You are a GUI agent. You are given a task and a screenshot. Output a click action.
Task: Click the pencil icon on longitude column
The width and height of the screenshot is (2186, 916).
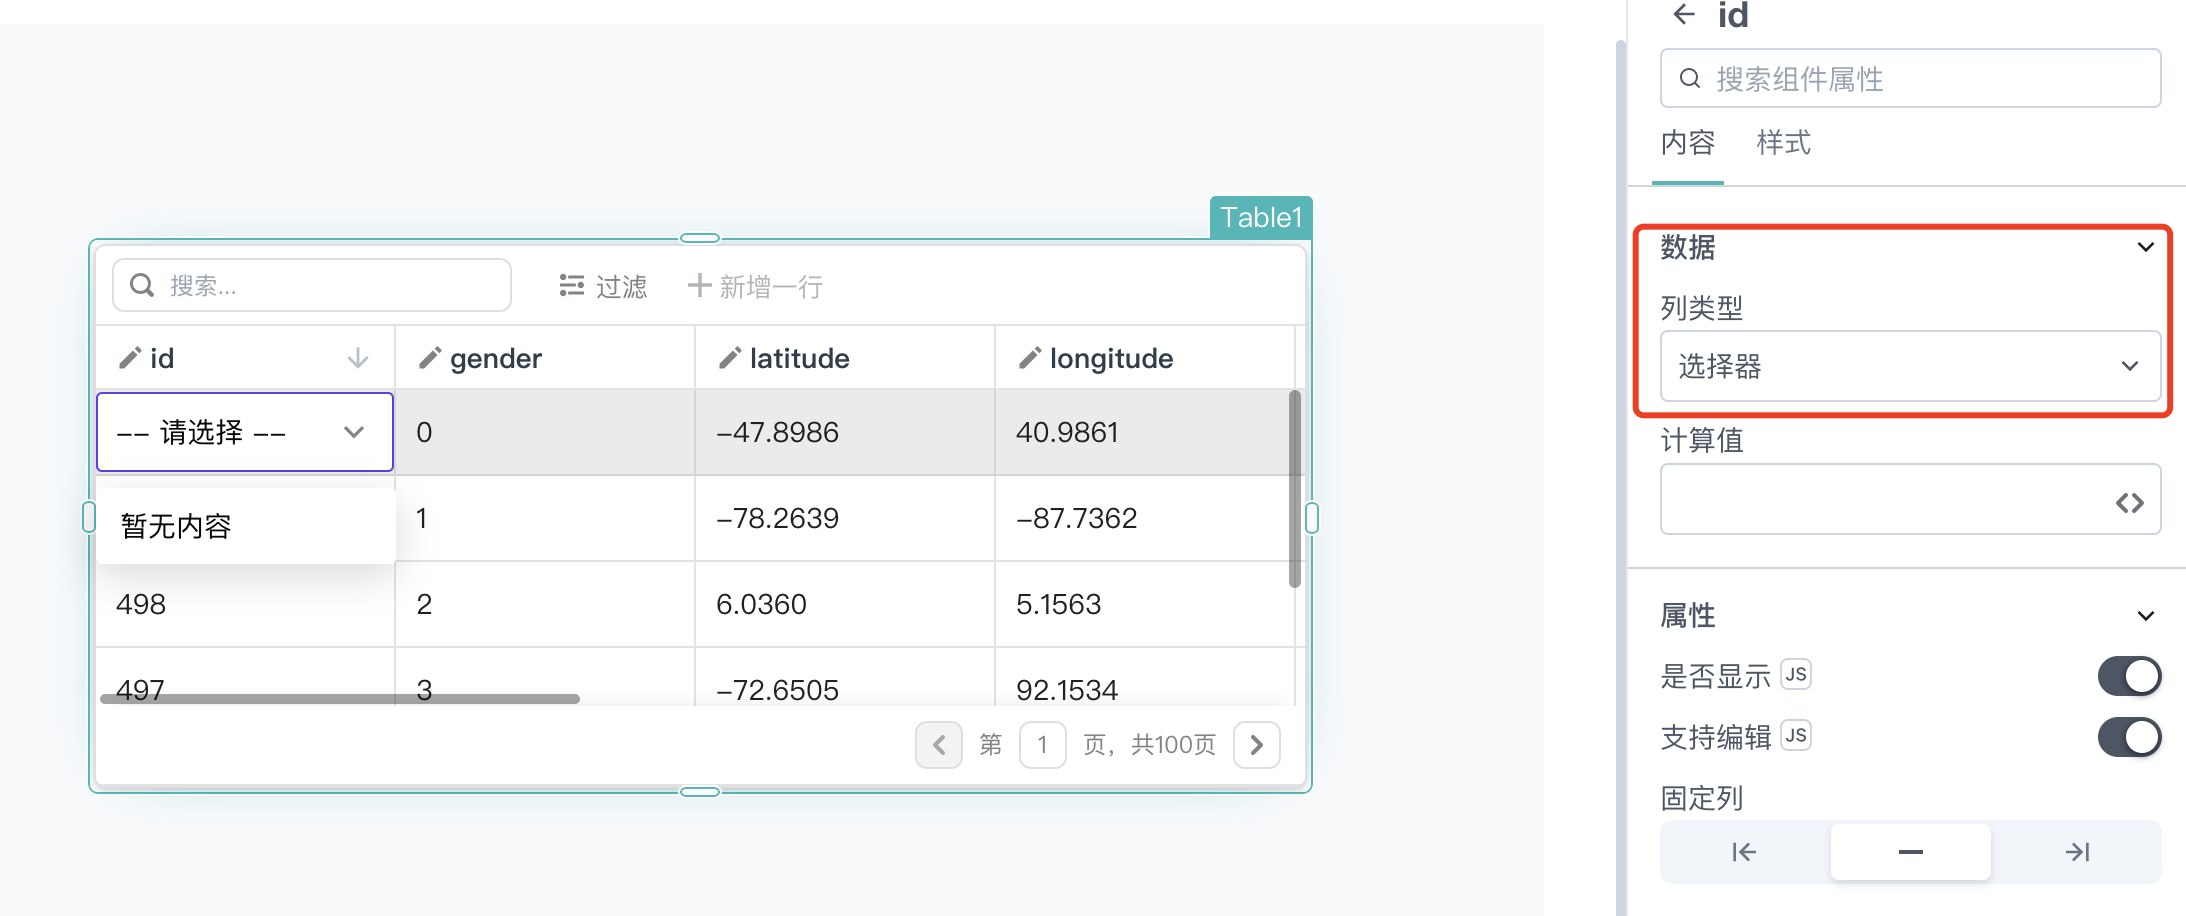(x=1030, y=358)
